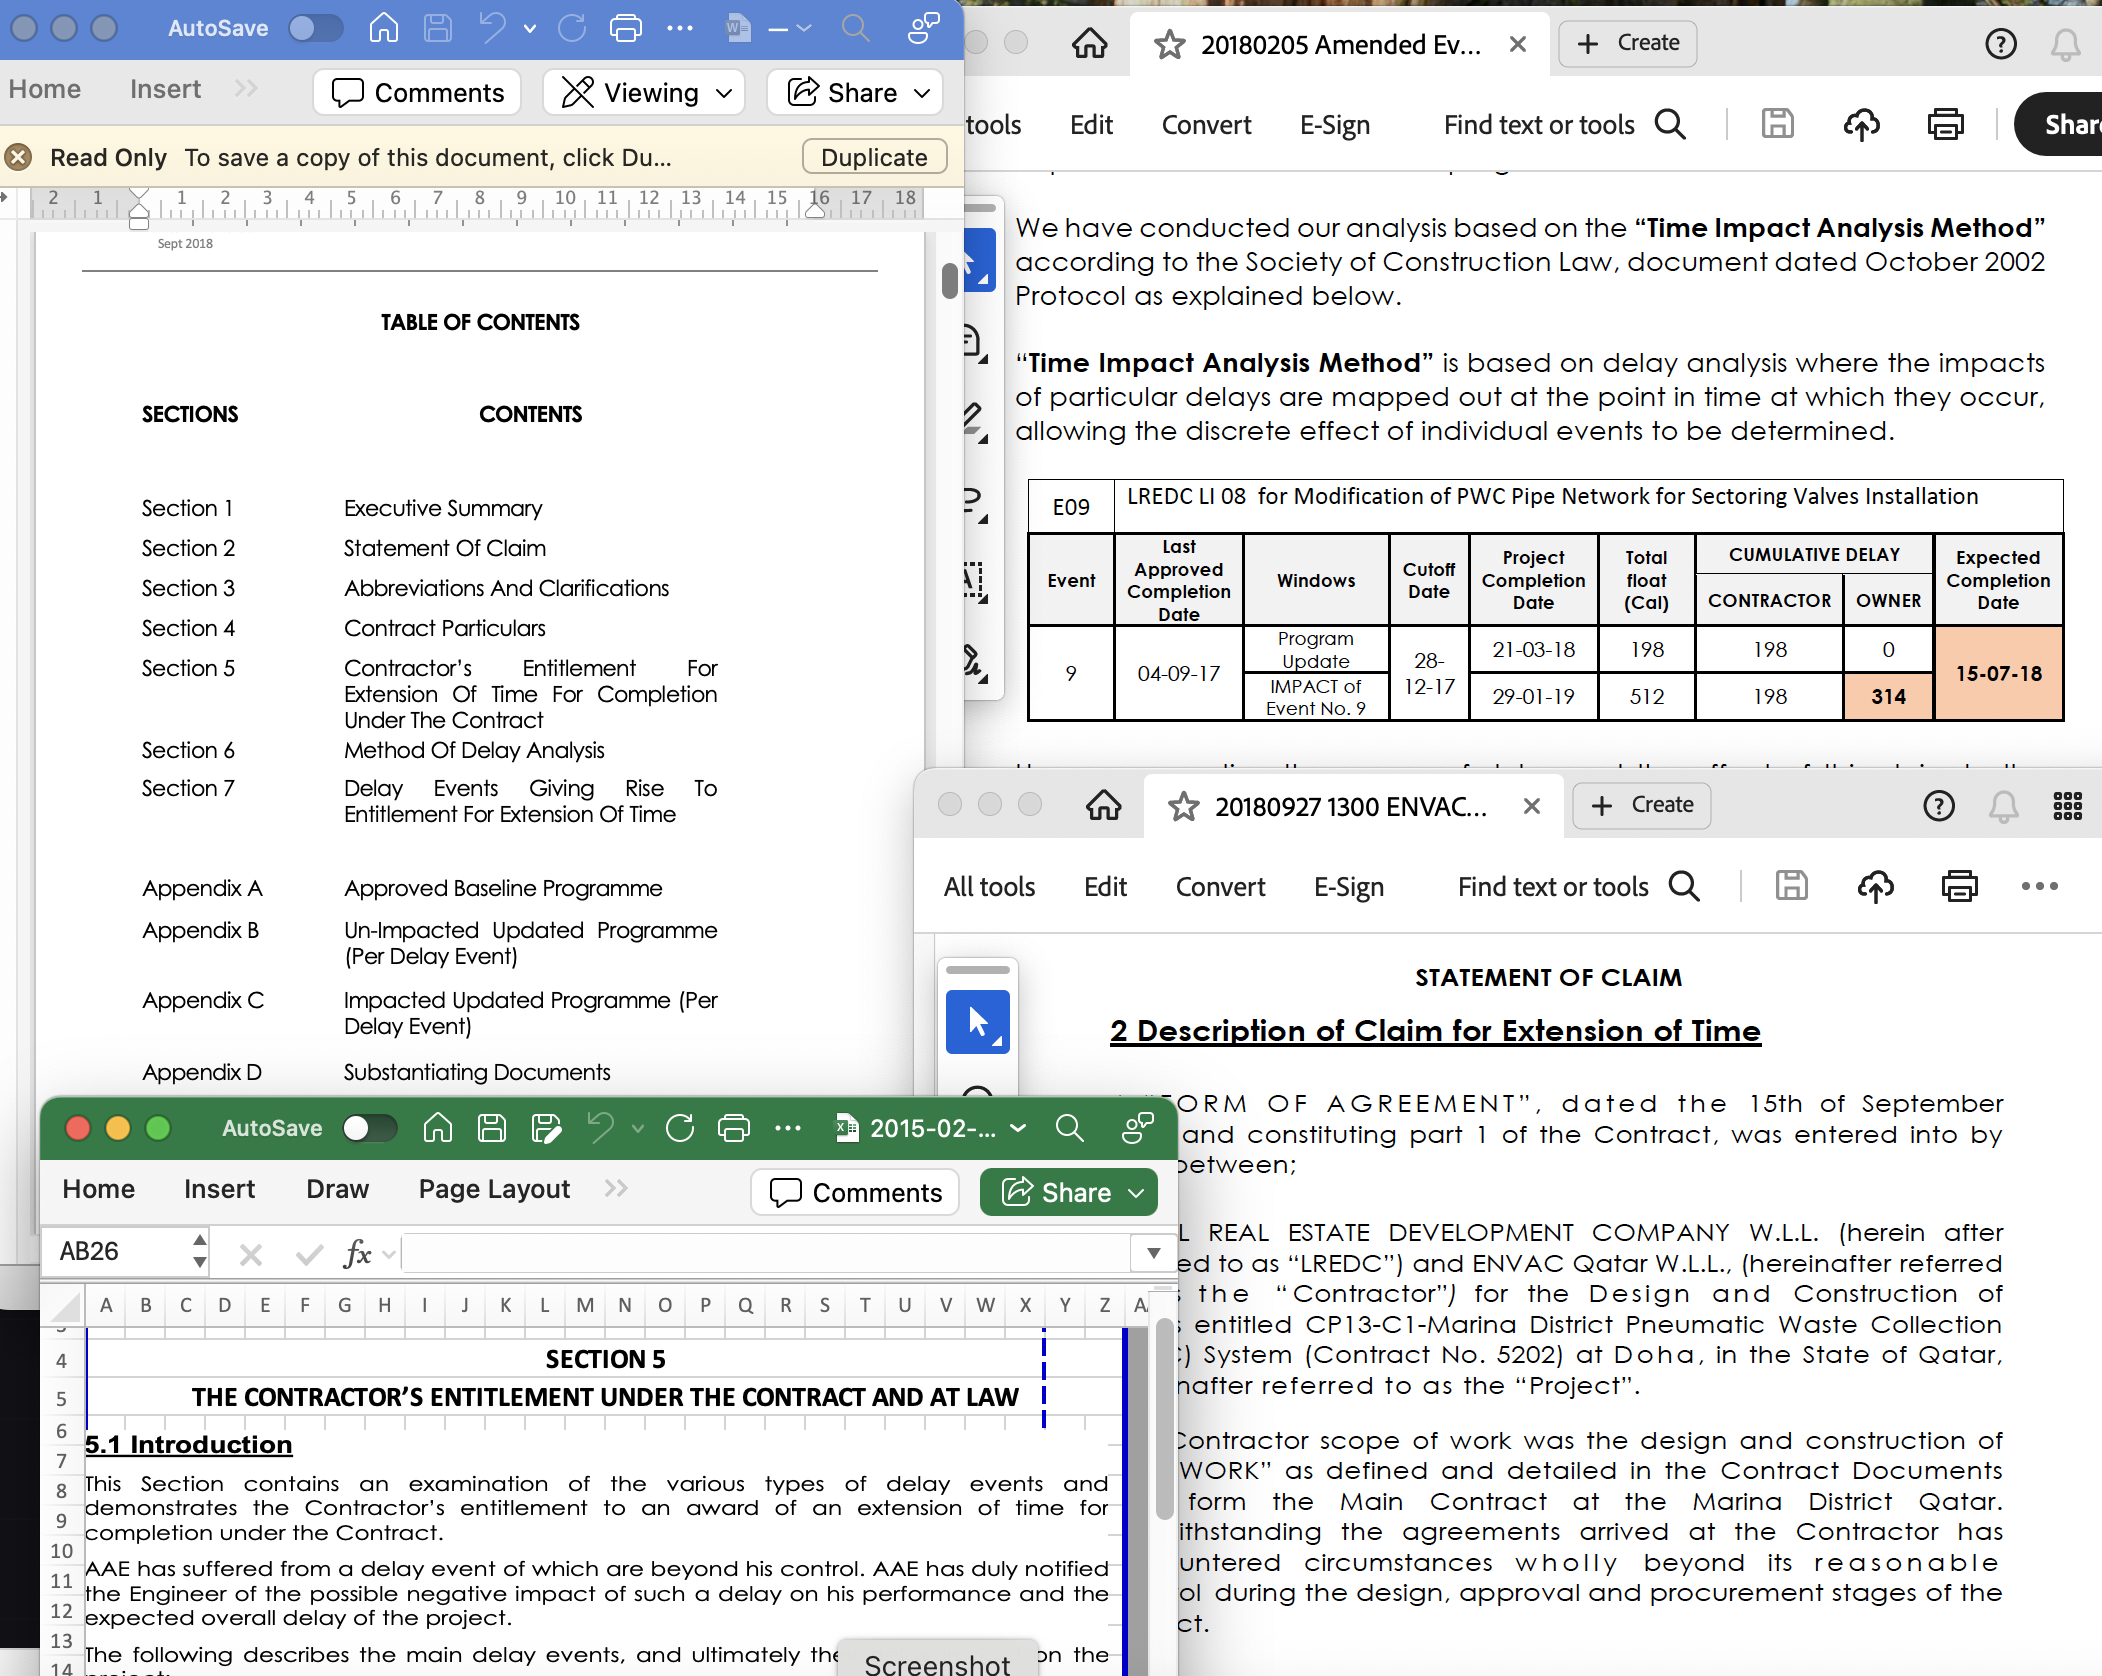This screenshot has width=2102, height=1676.
Task: Open Convert menu in top Acrobat window
Action: tap(1206, 125)
